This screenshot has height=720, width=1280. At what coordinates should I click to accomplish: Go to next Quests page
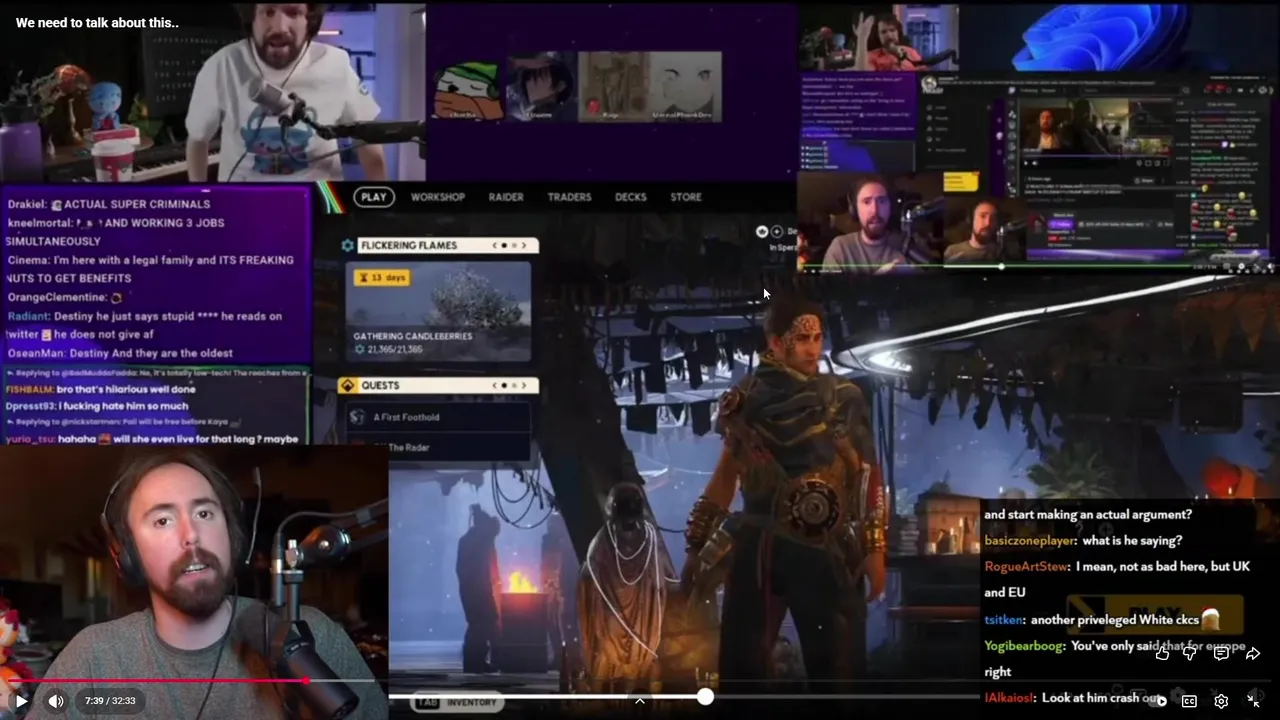523,385
